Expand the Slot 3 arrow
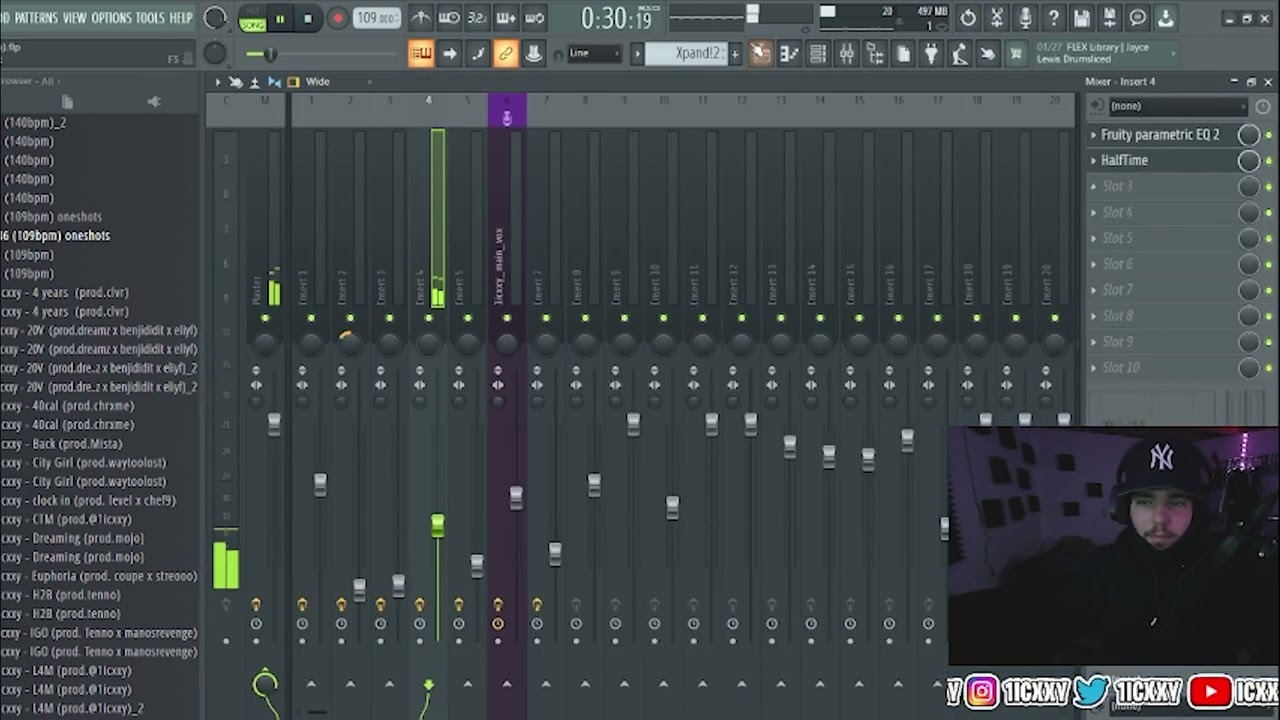 pos(1093,187)
